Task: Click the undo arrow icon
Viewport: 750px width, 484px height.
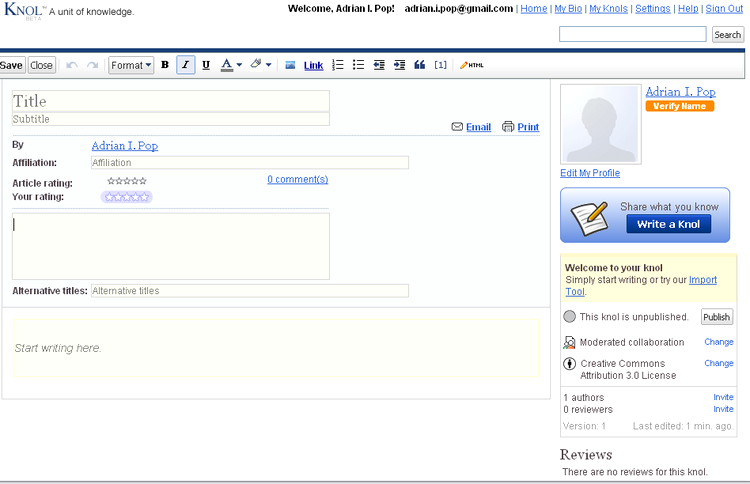Action: 72,65
